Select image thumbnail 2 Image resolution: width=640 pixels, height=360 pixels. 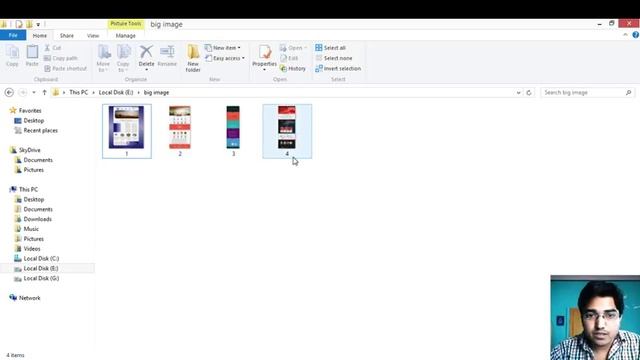tap(180, 131)
